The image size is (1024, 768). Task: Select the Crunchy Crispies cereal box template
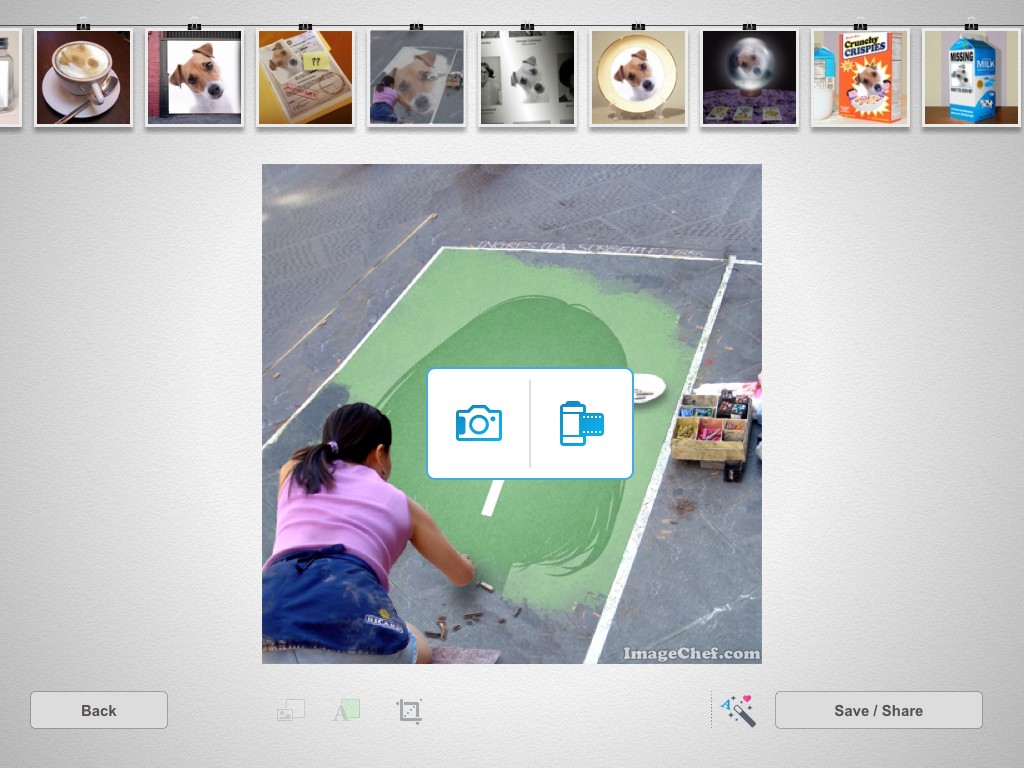tap(860, 77)
